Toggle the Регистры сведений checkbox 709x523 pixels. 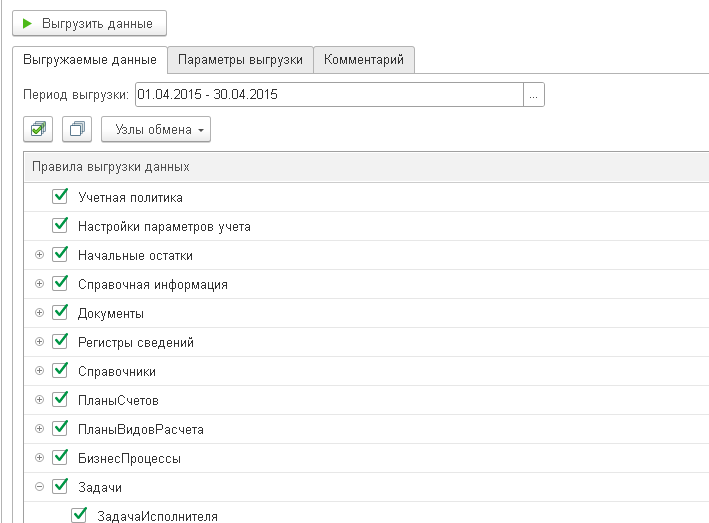point(60,341)
